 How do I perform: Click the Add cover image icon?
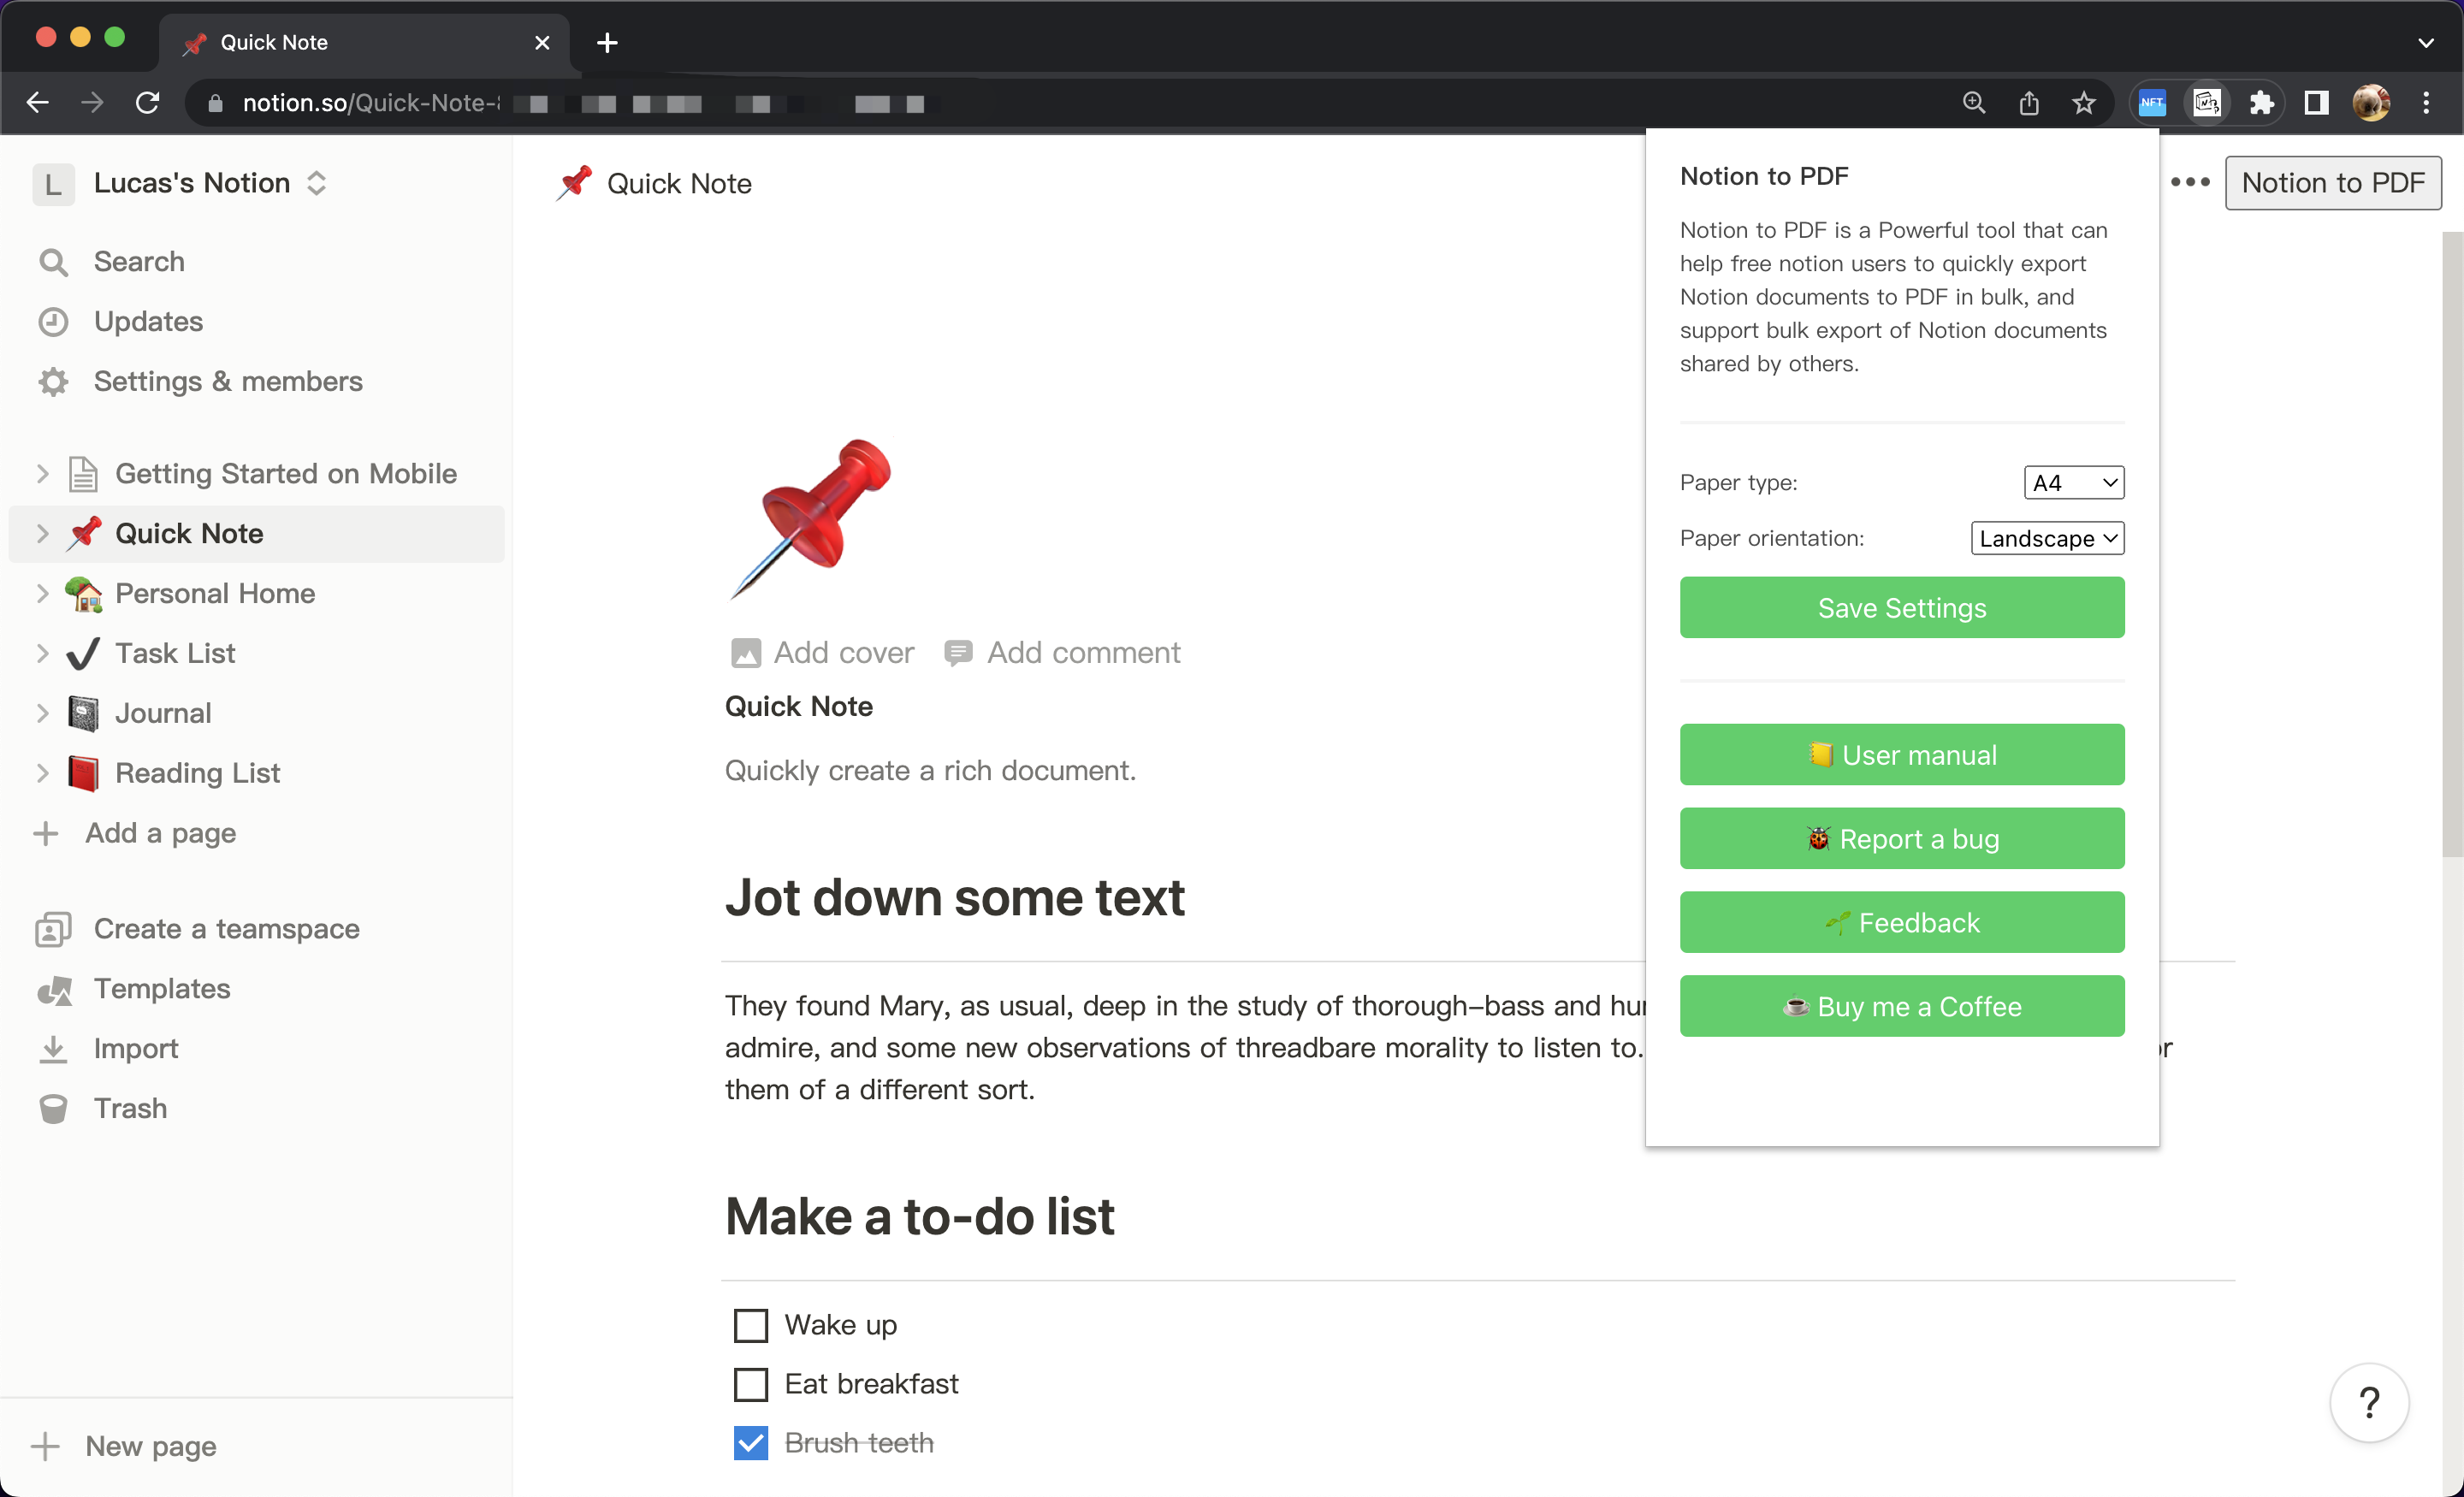coord(746,653)
